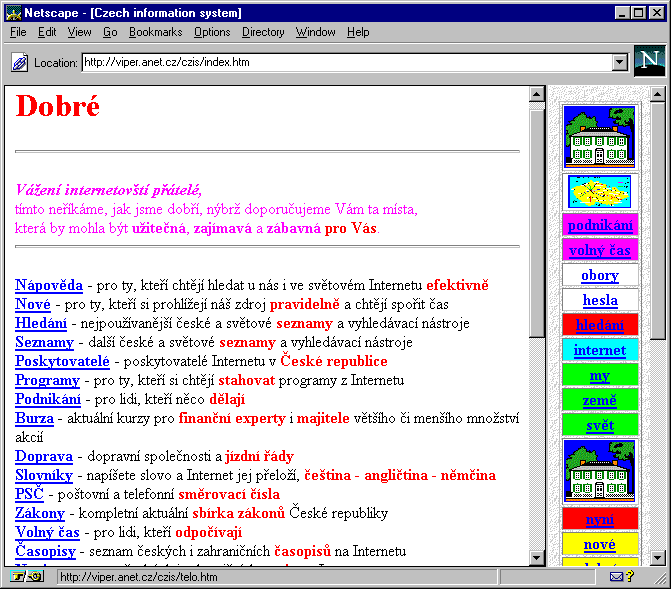
Task: Click the Netscape N logo throbber
Action: point(649,61)
